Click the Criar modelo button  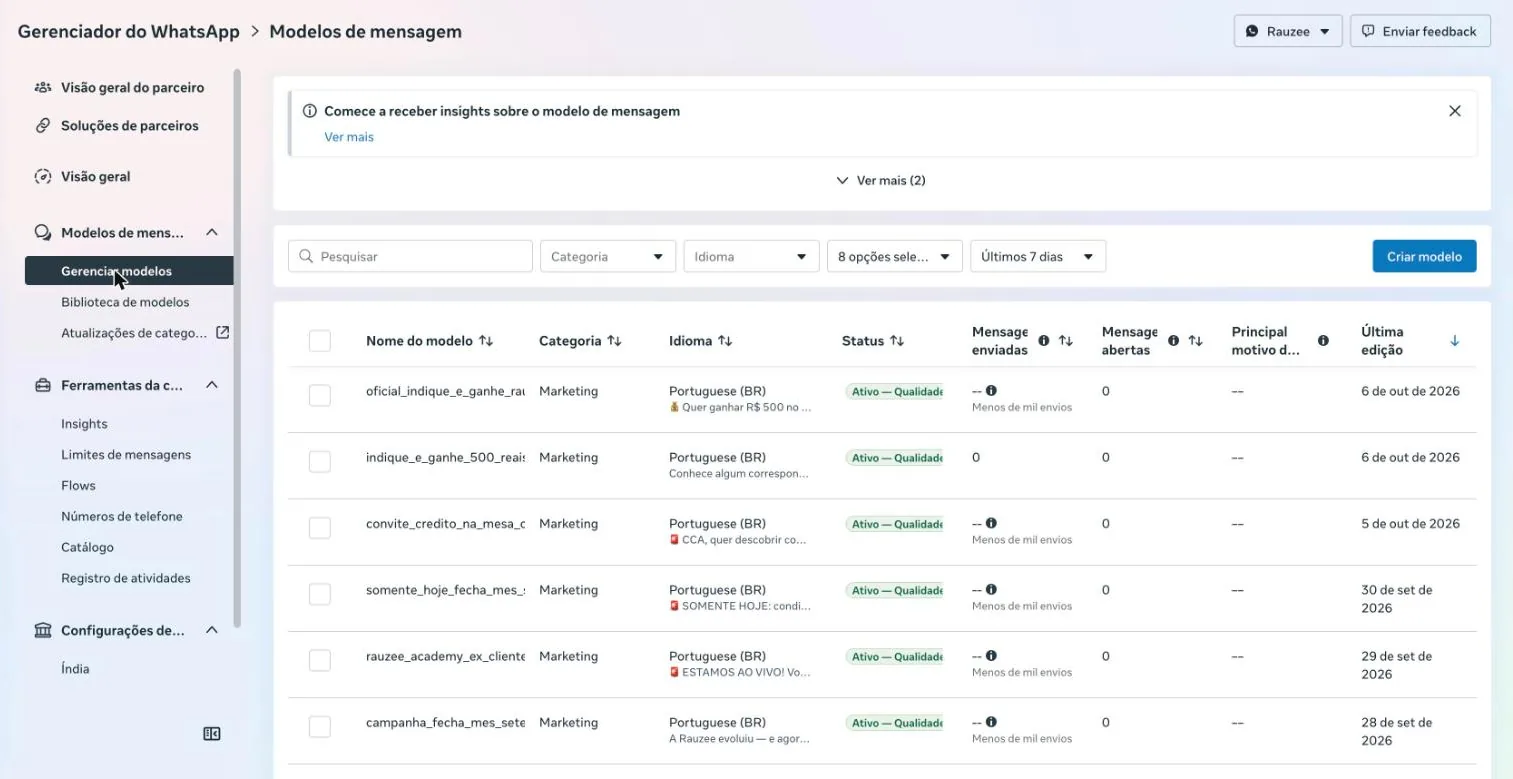click(x=1424, y=256)
